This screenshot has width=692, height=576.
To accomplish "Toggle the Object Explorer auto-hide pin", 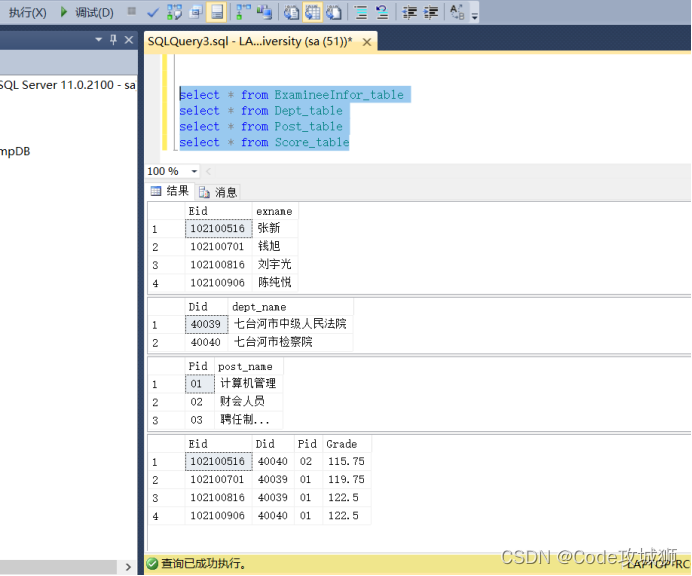I will 113,40.
